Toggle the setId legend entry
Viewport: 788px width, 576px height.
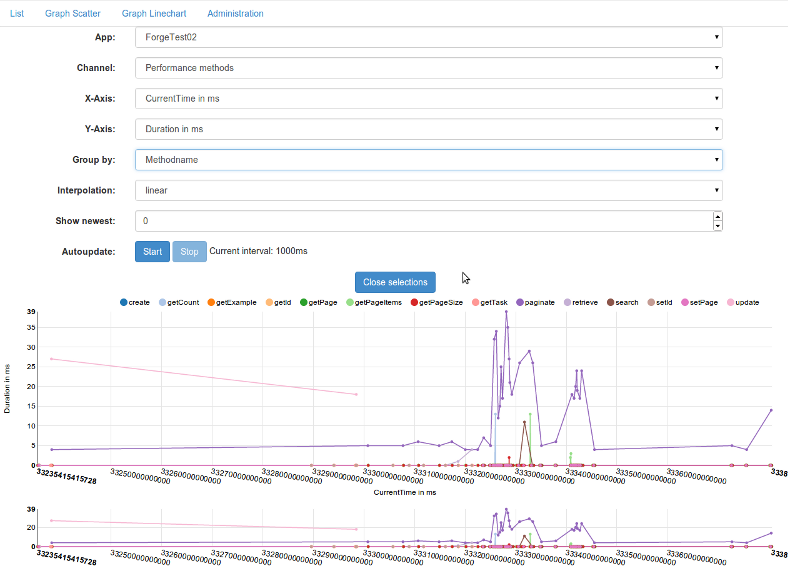(660, 303)
